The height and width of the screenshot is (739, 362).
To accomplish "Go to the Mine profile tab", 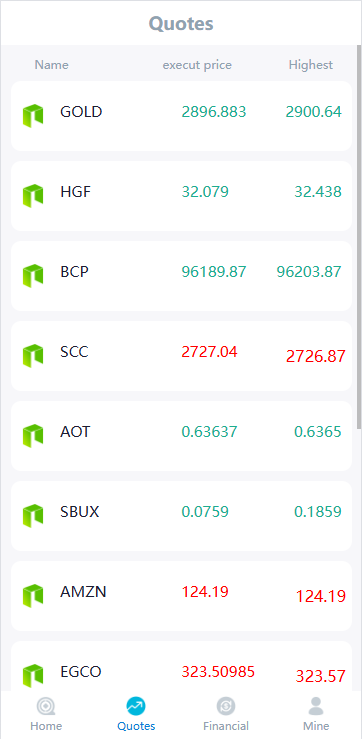I will point(316,714).
